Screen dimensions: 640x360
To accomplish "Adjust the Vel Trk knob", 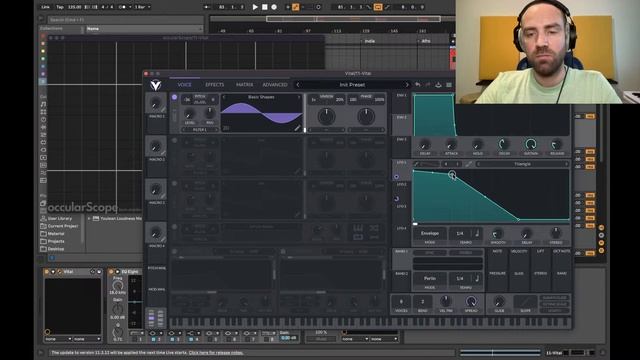I will pyautogui.click(x=445, y=302).
